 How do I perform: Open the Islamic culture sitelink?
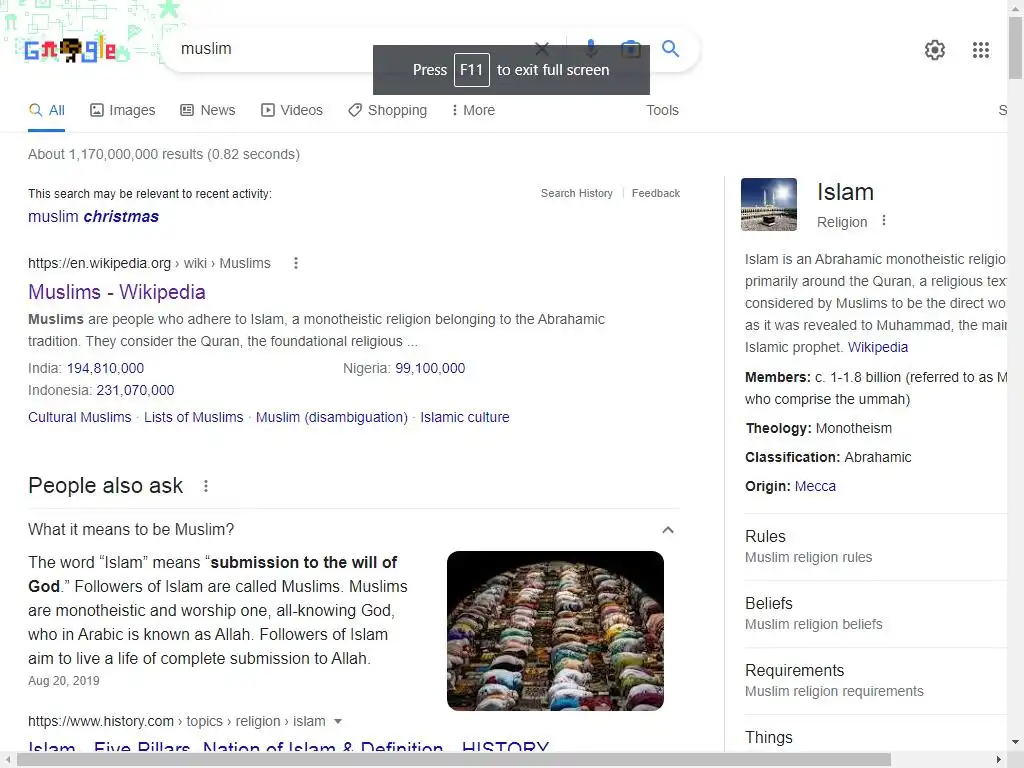465,417
